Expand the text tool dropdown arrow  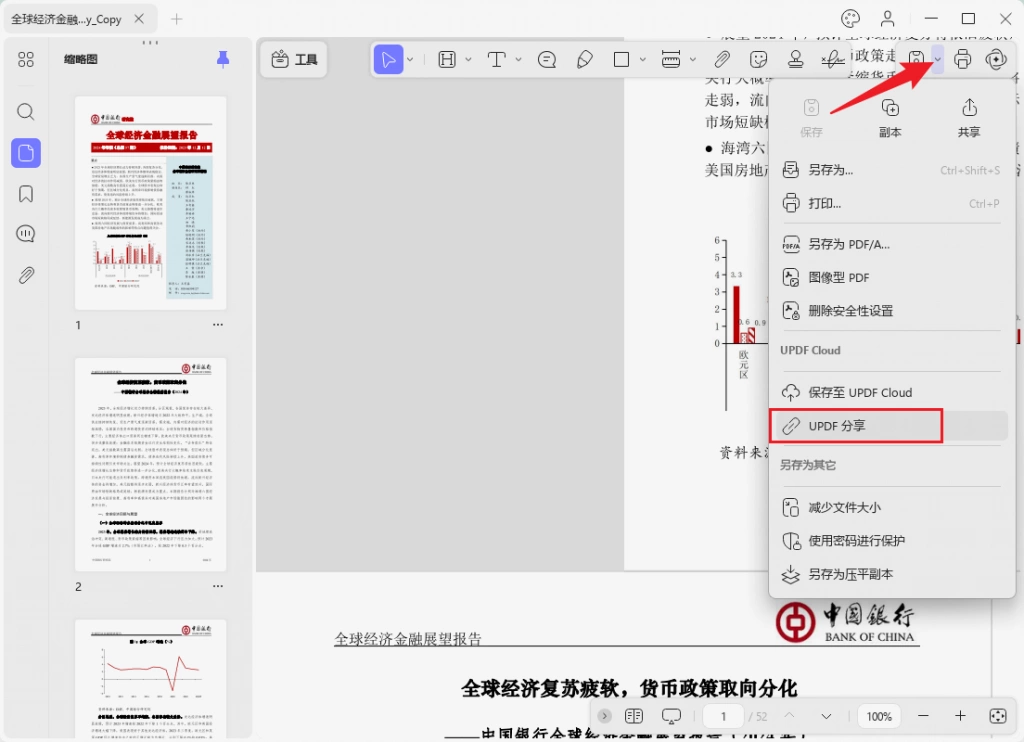pyautogui.click(x=519, y=59)
